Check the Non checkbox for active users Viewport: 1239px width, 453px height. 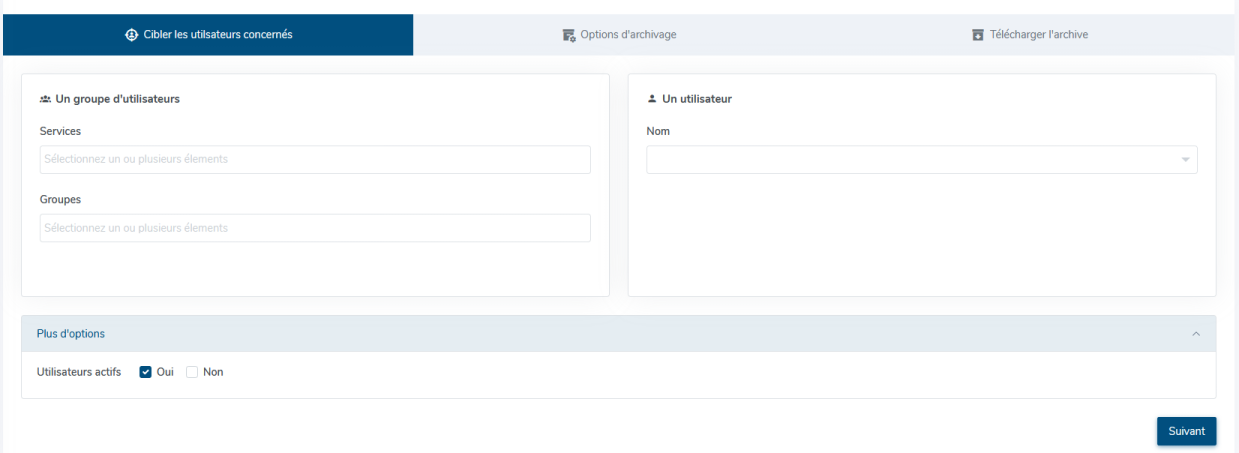(192, 372)
